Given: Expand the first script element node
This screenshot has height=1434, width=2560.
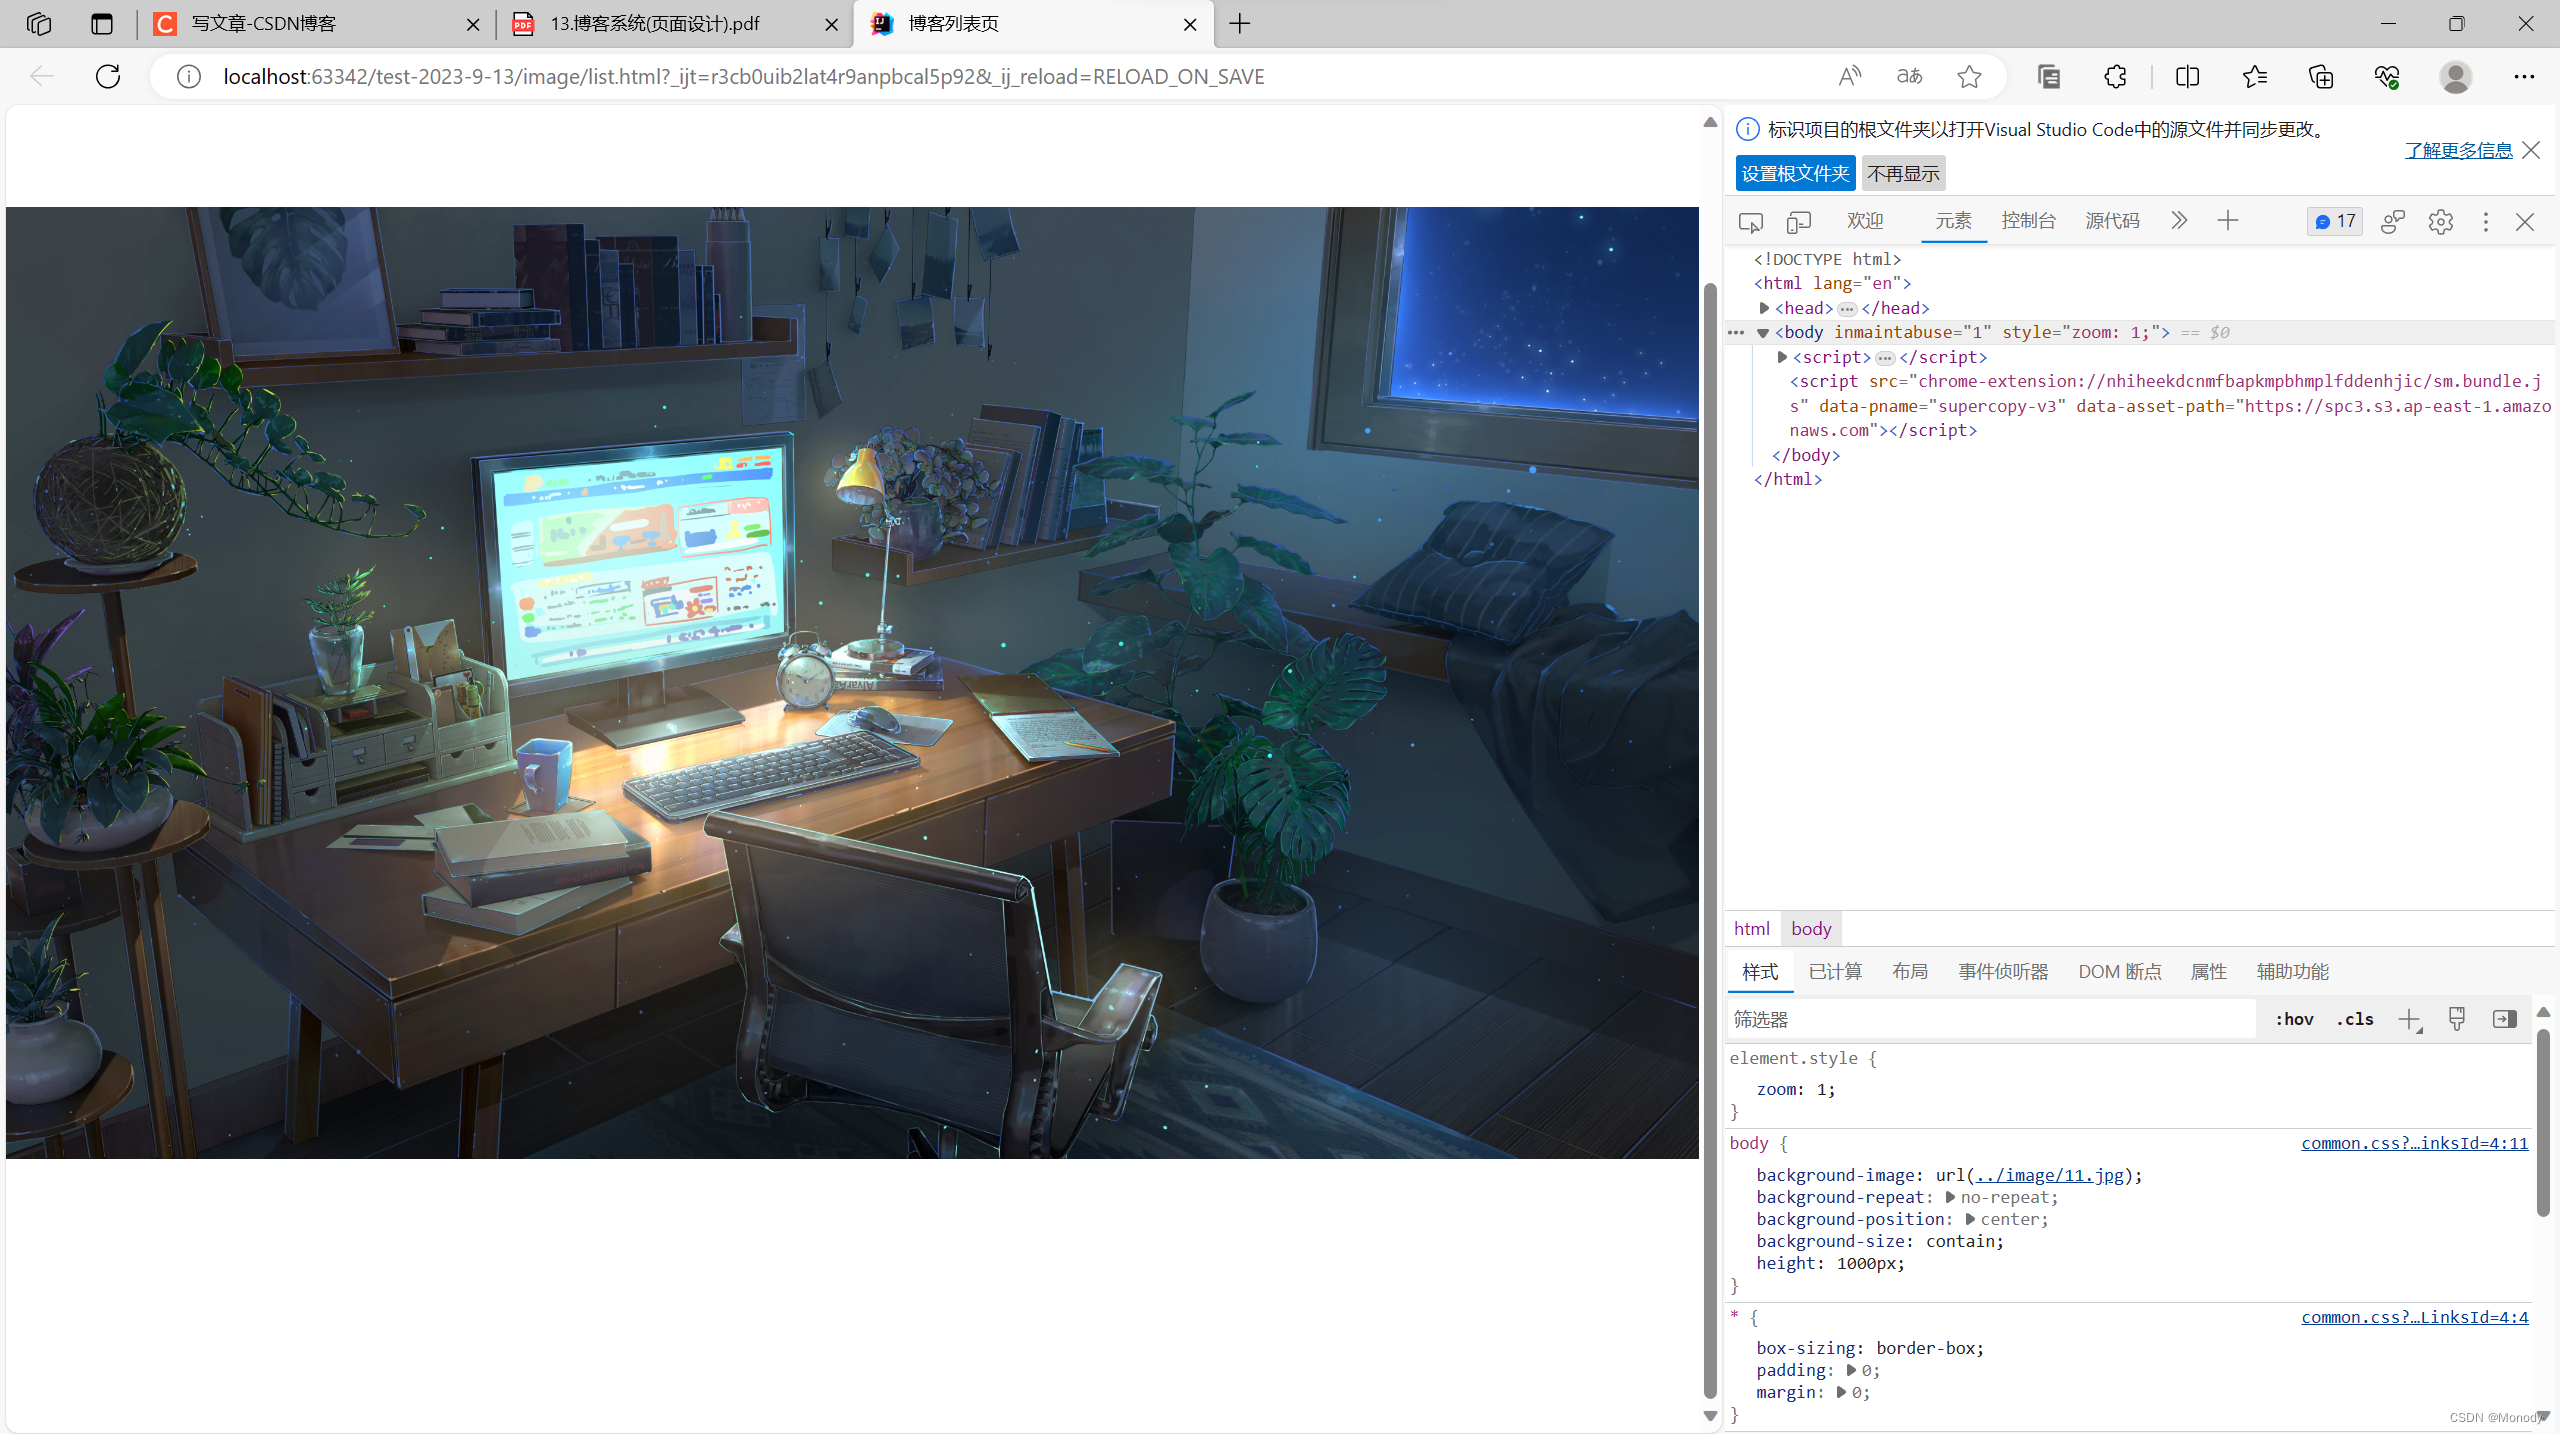Looking at the screenshot, I should (1782, 357).
